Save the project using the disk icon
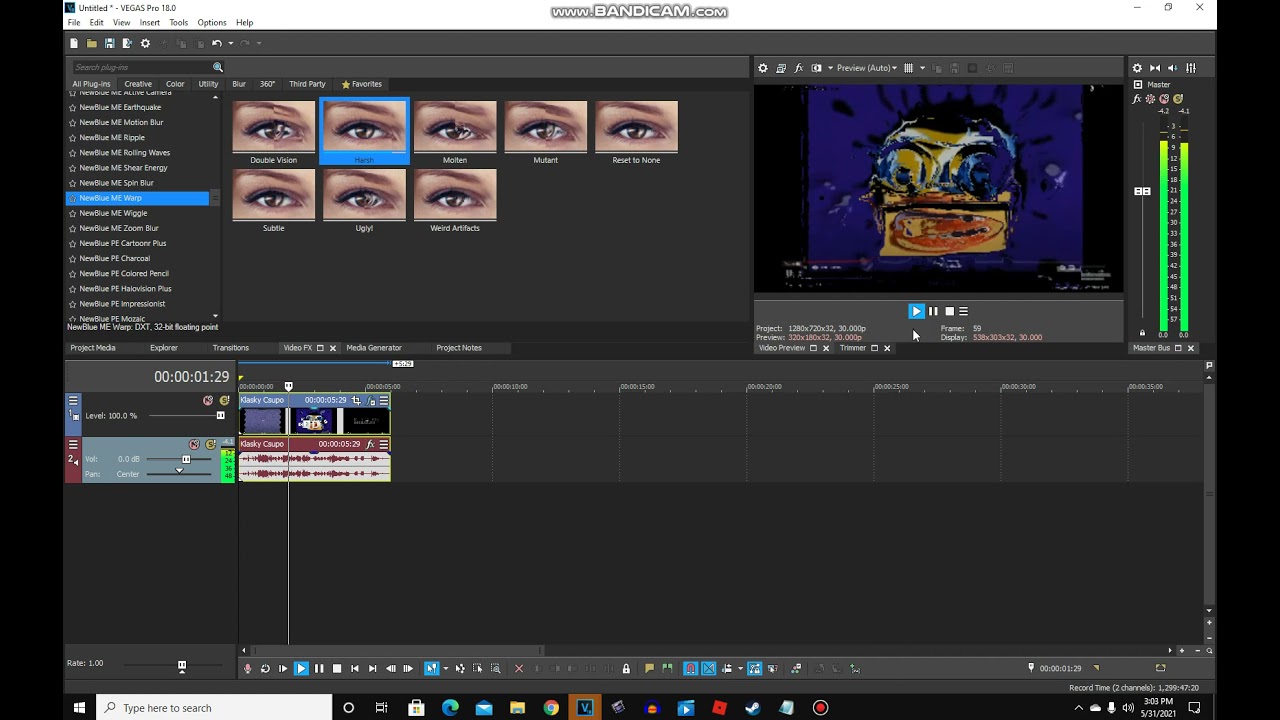 pos(109,44)
